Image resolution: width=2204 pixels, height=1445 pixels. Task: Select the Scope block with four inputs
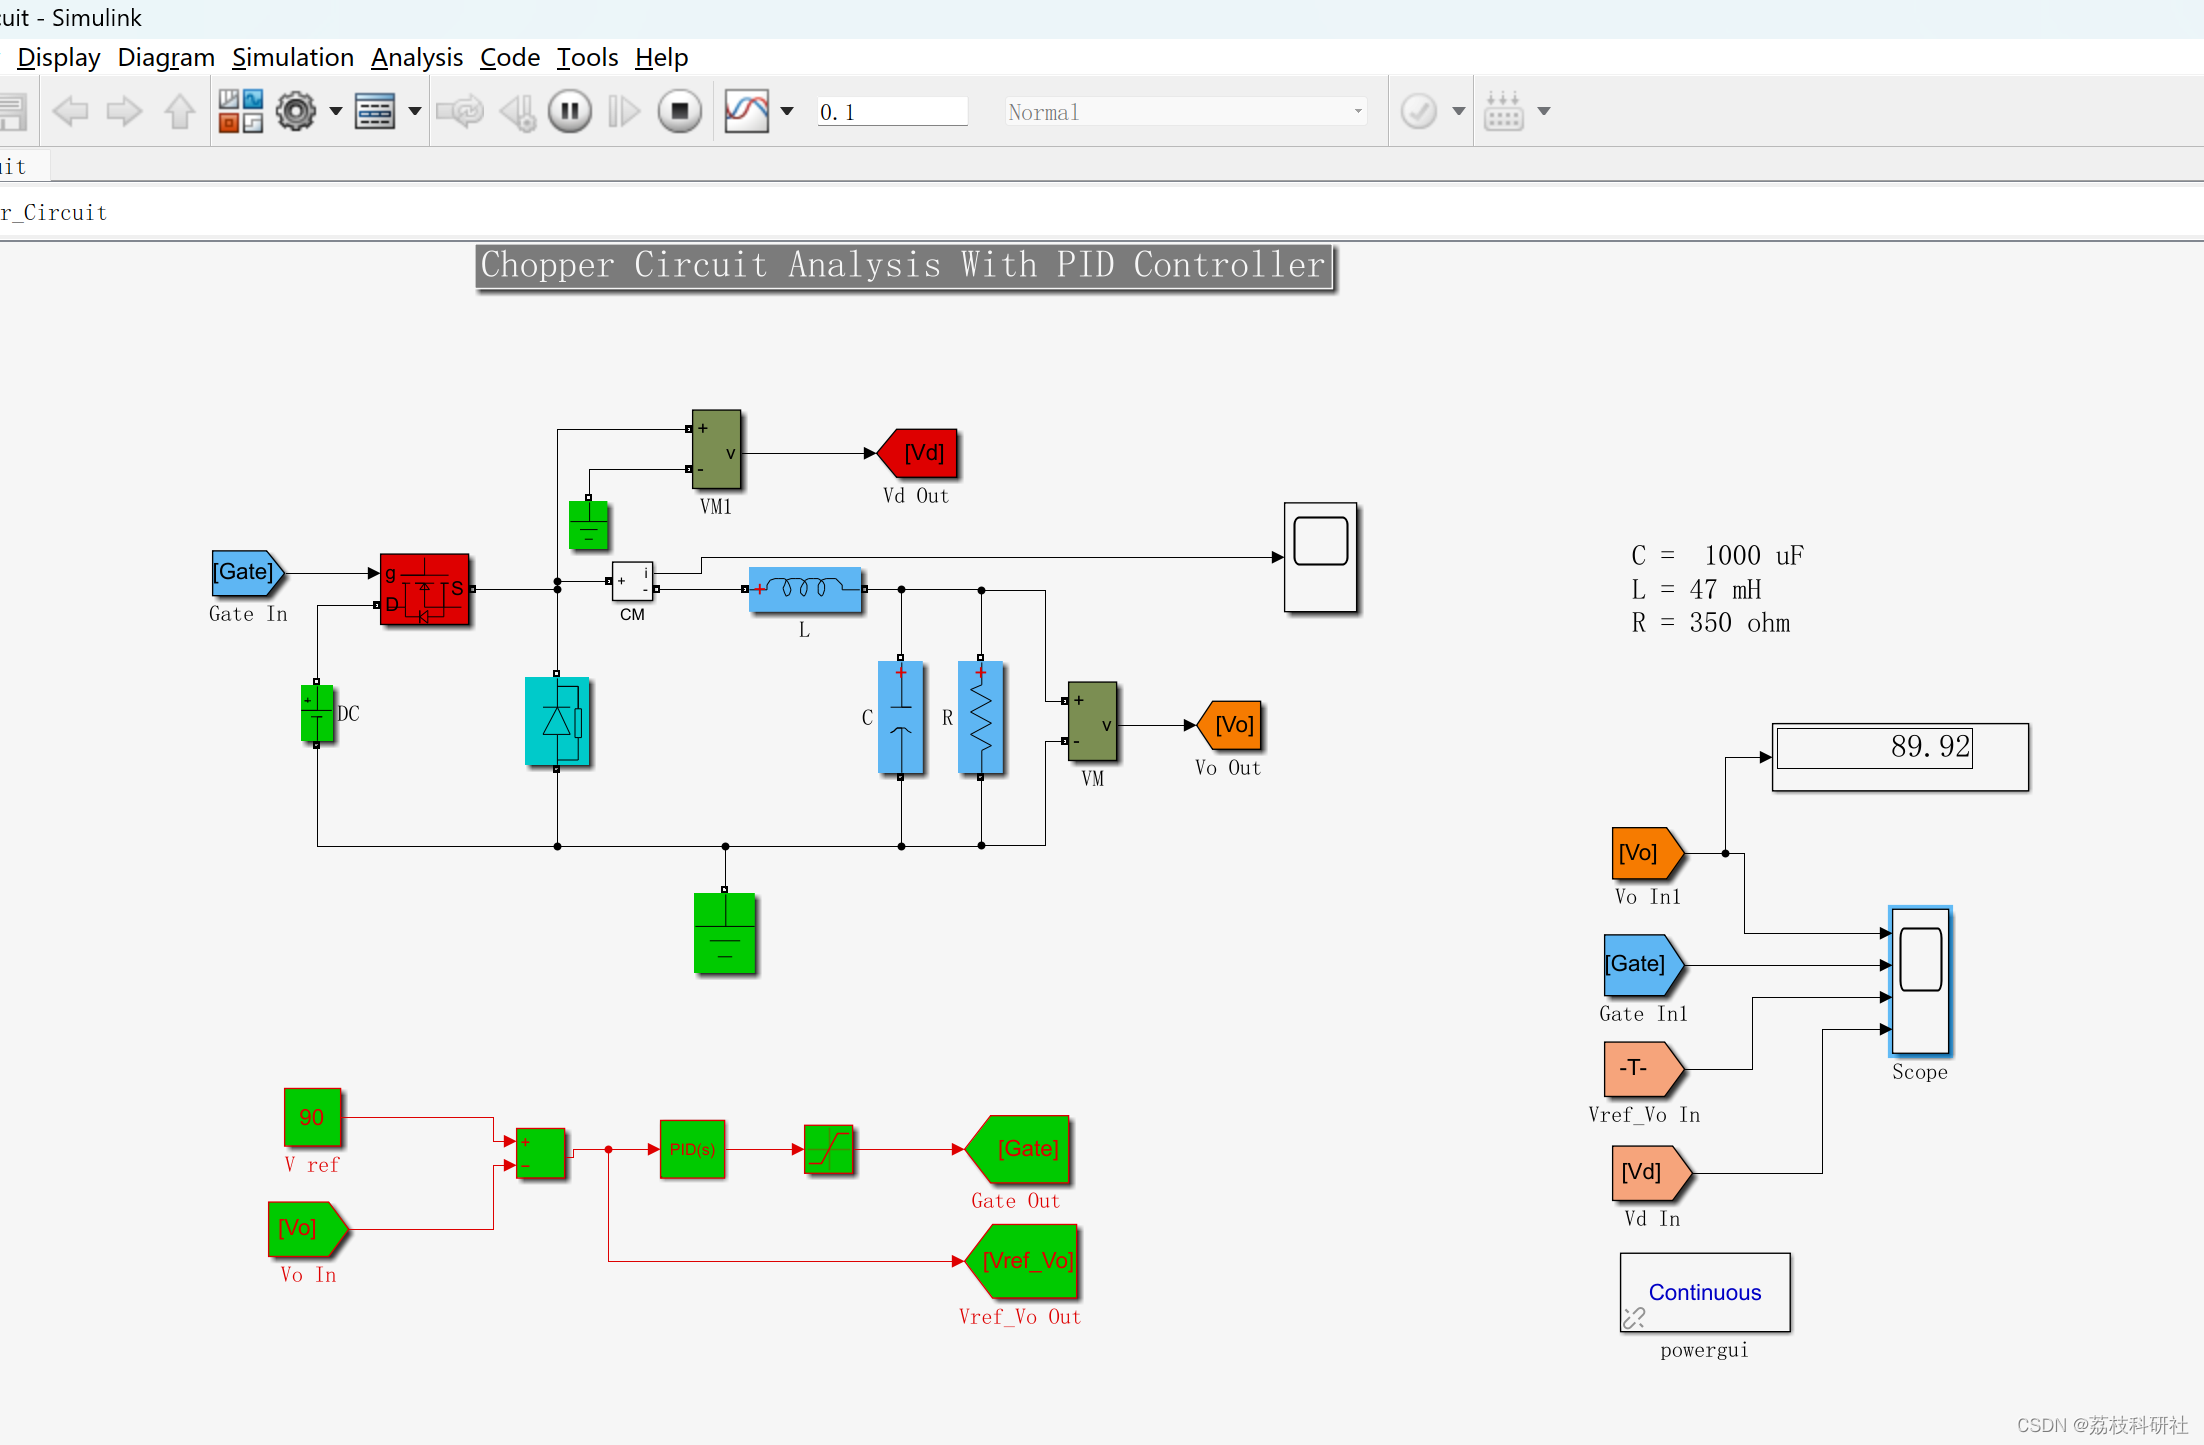(1919, 981)
